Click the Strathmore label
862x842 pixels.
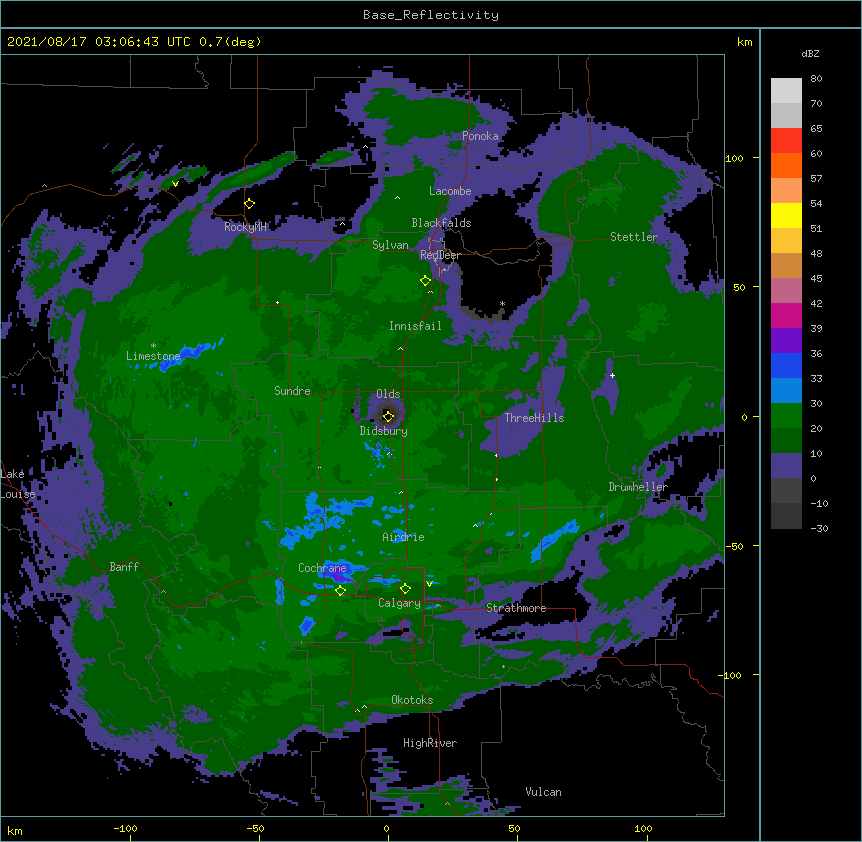click(x=516, y=608)
